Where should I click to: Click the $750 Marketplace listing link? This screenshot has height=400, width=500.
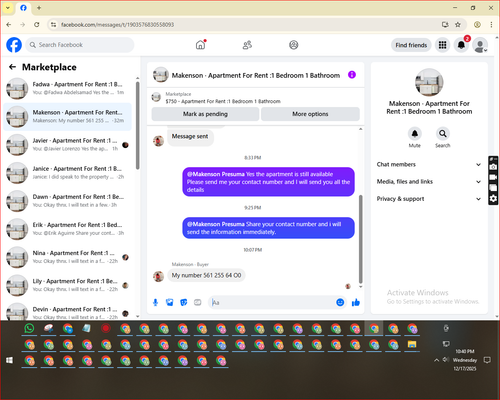[x=223, y=101]
